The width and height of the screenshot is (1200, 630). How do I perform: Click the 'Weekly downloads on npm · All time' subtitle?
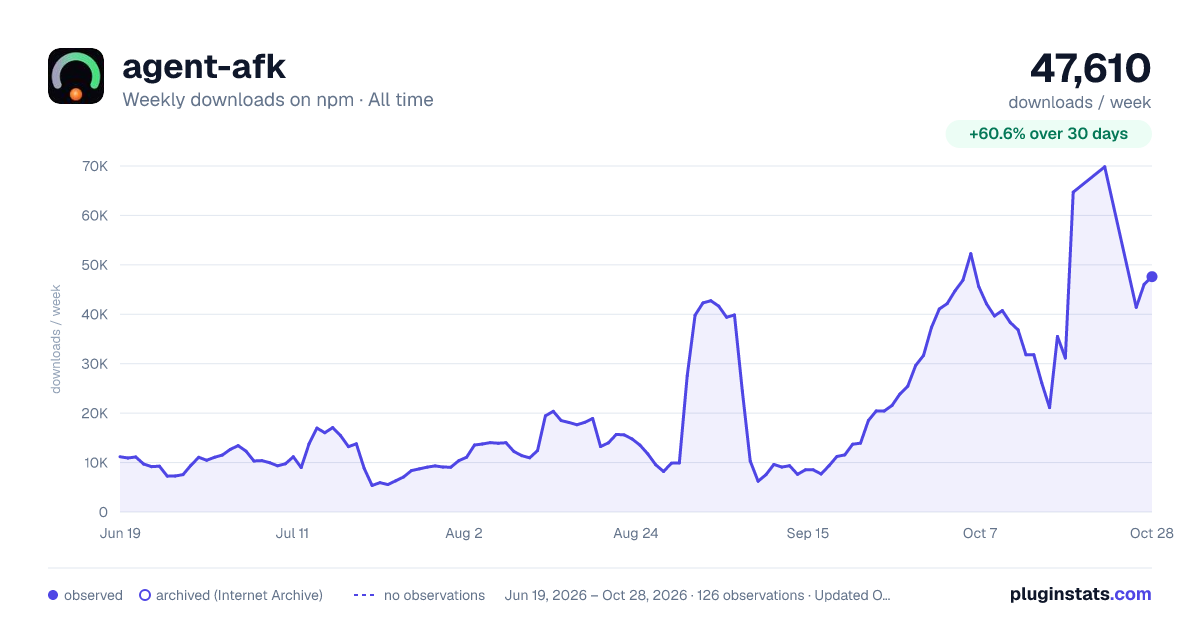point(278,100)
